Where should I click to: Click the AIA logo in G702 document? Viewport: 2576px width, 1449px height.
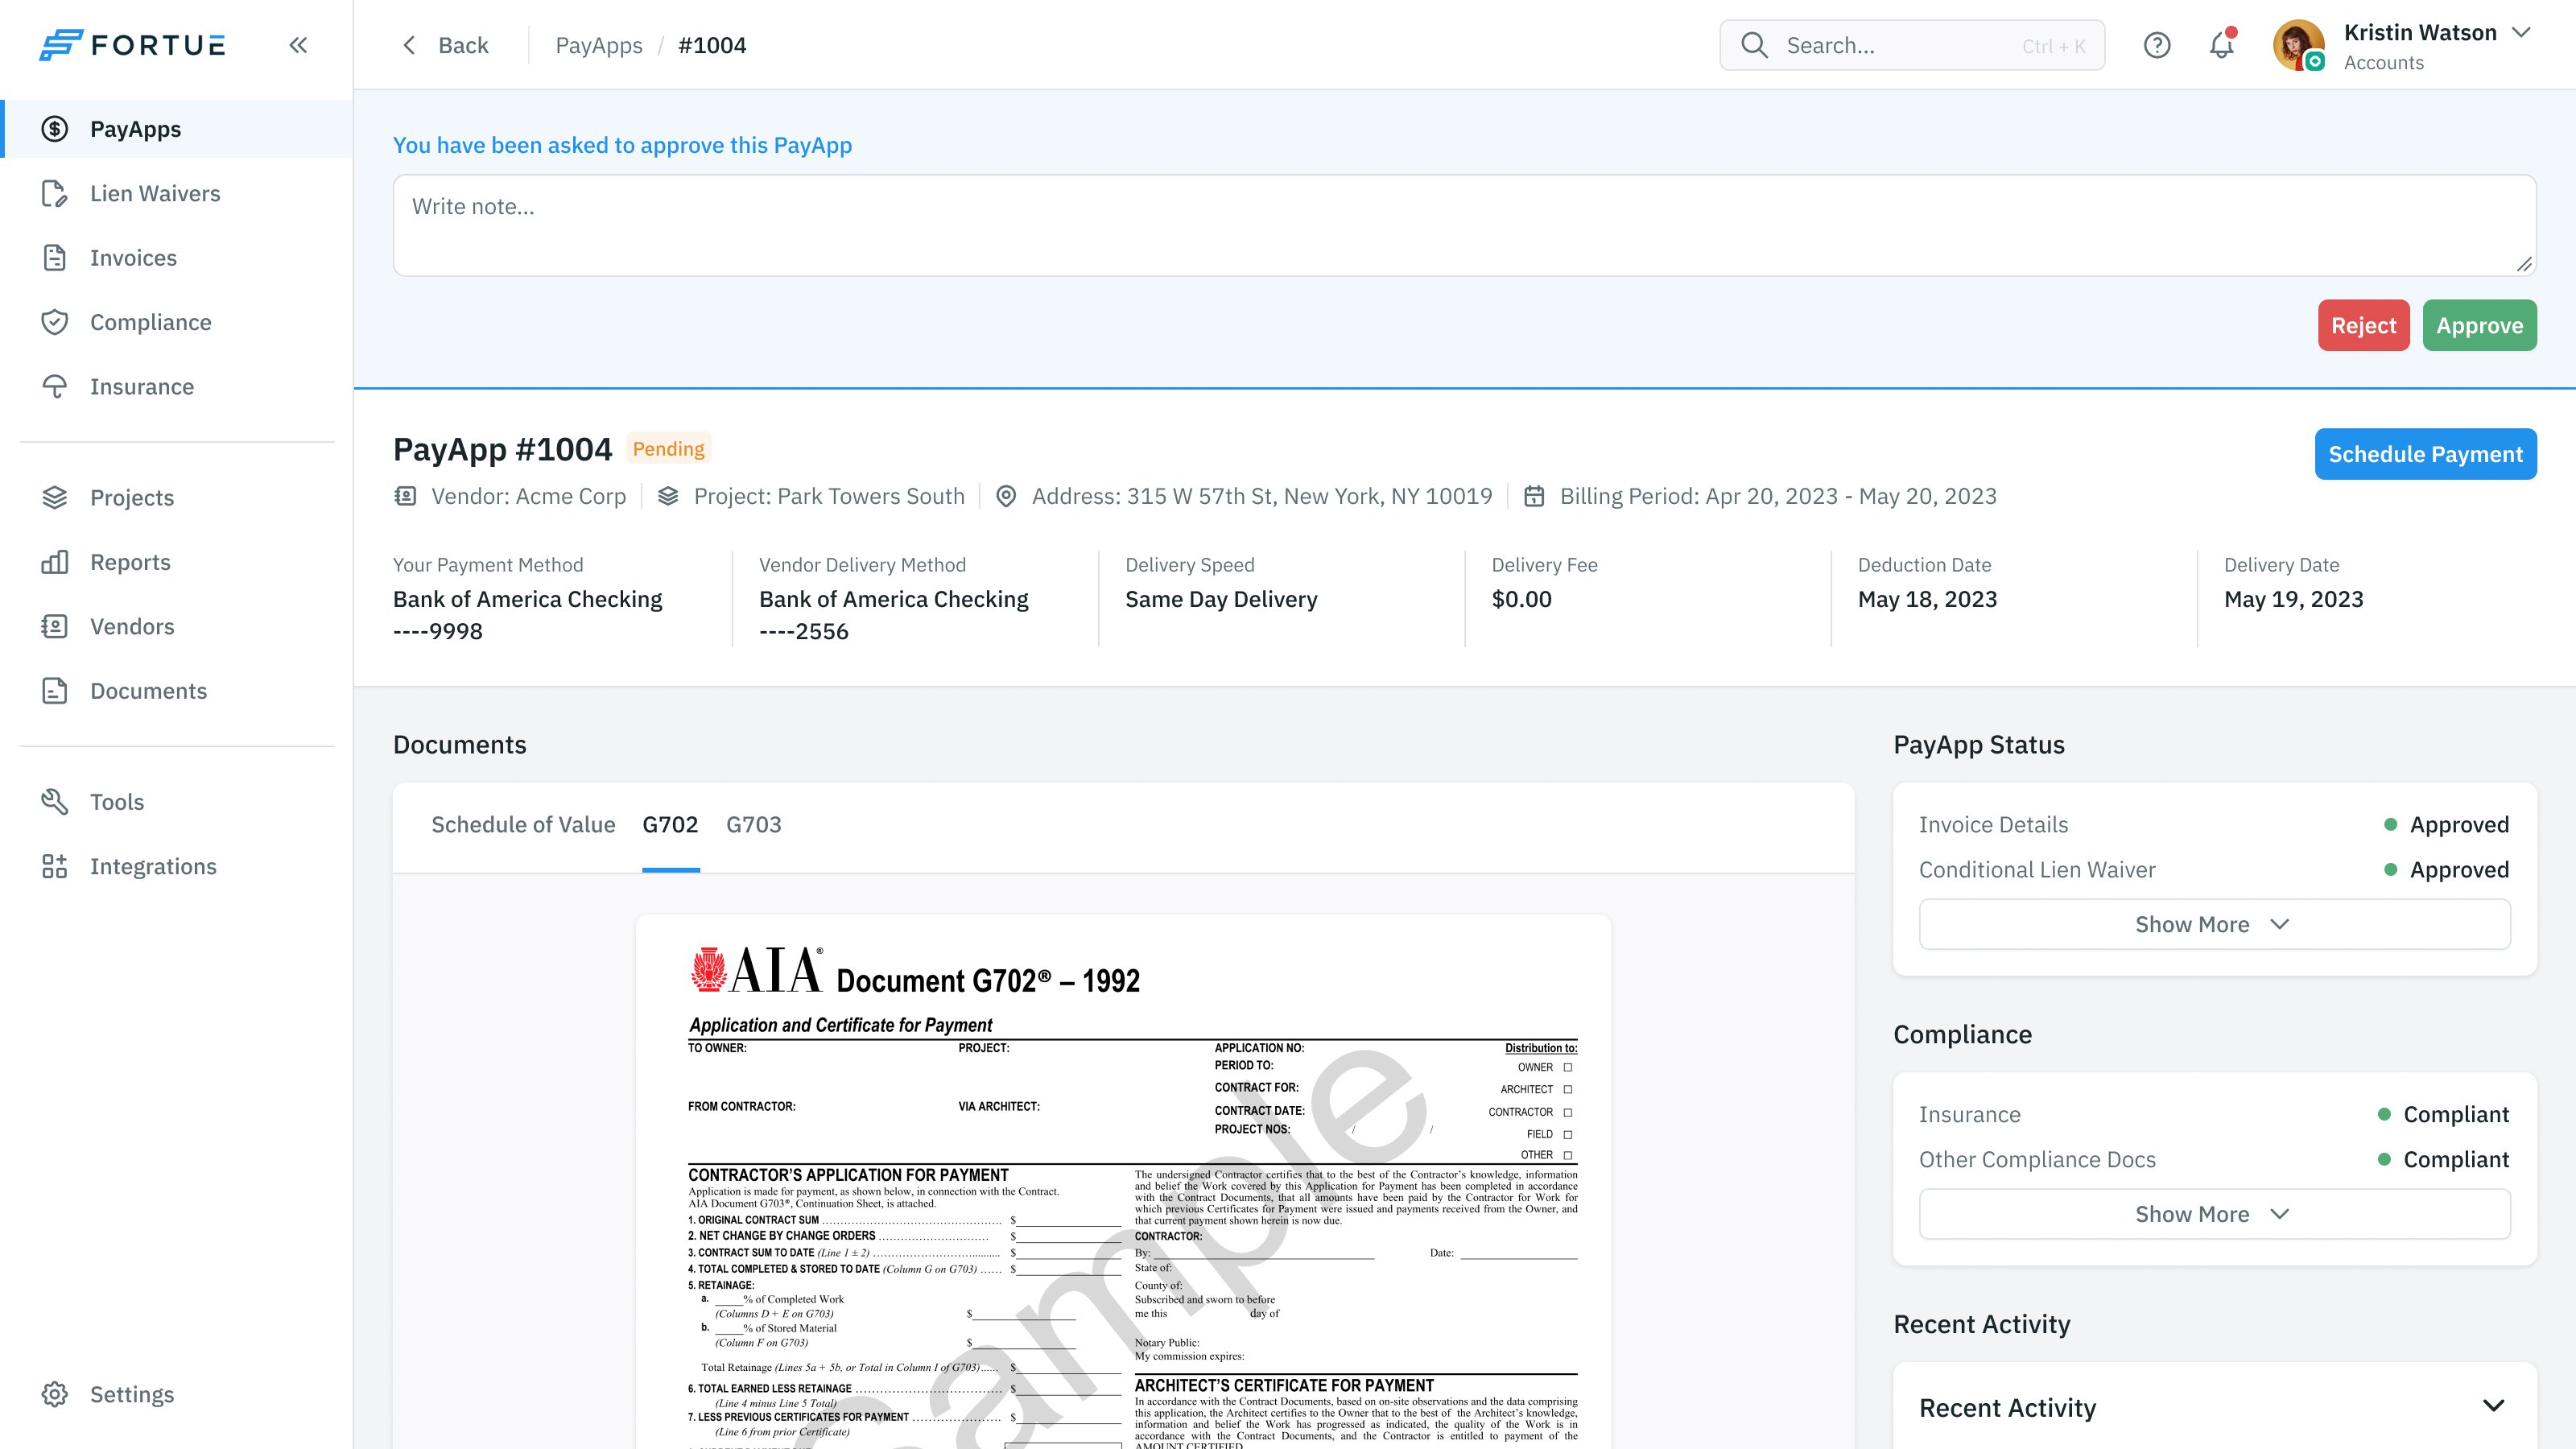coord(757,970)
